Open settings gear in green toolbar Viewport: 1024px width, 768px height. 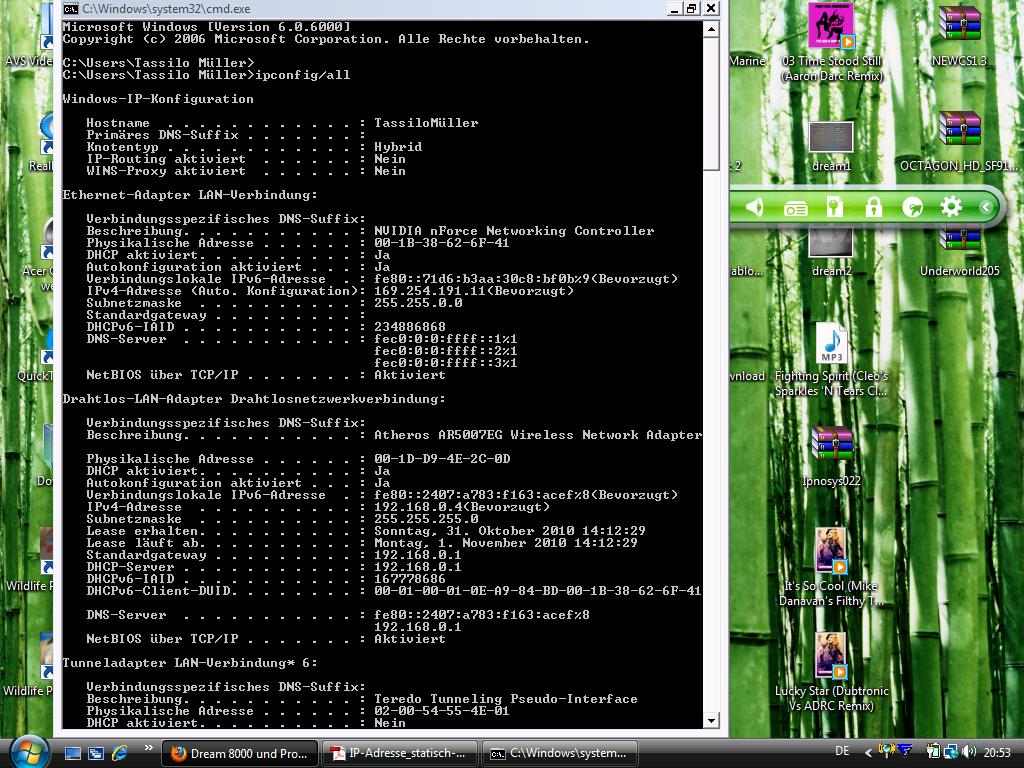pyautogui.click(x=951, y=207)
